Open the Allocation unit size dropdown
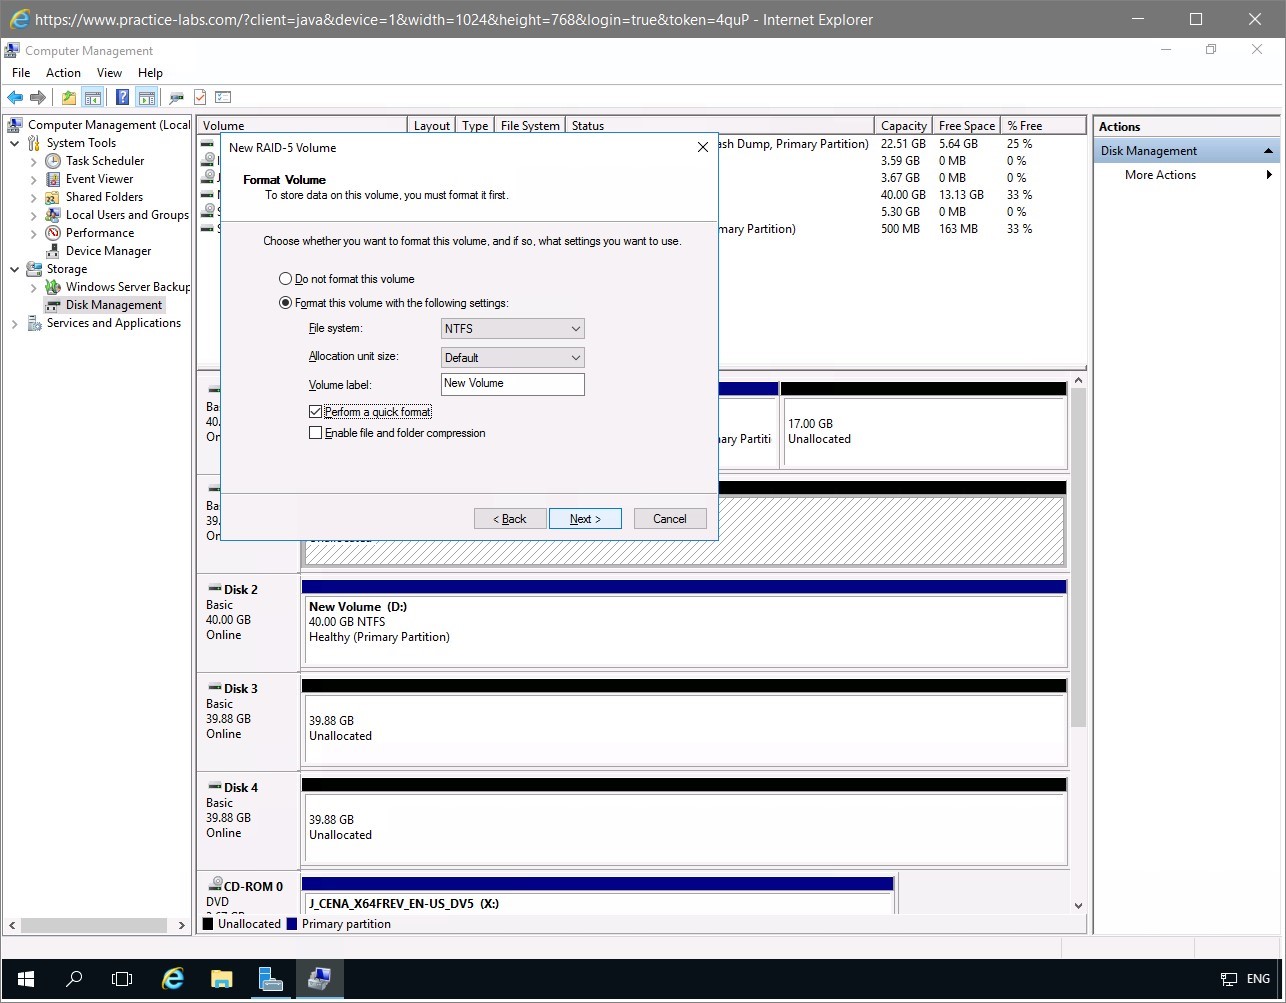This screenshot has height=1003, width=1286. coord(512,357)
